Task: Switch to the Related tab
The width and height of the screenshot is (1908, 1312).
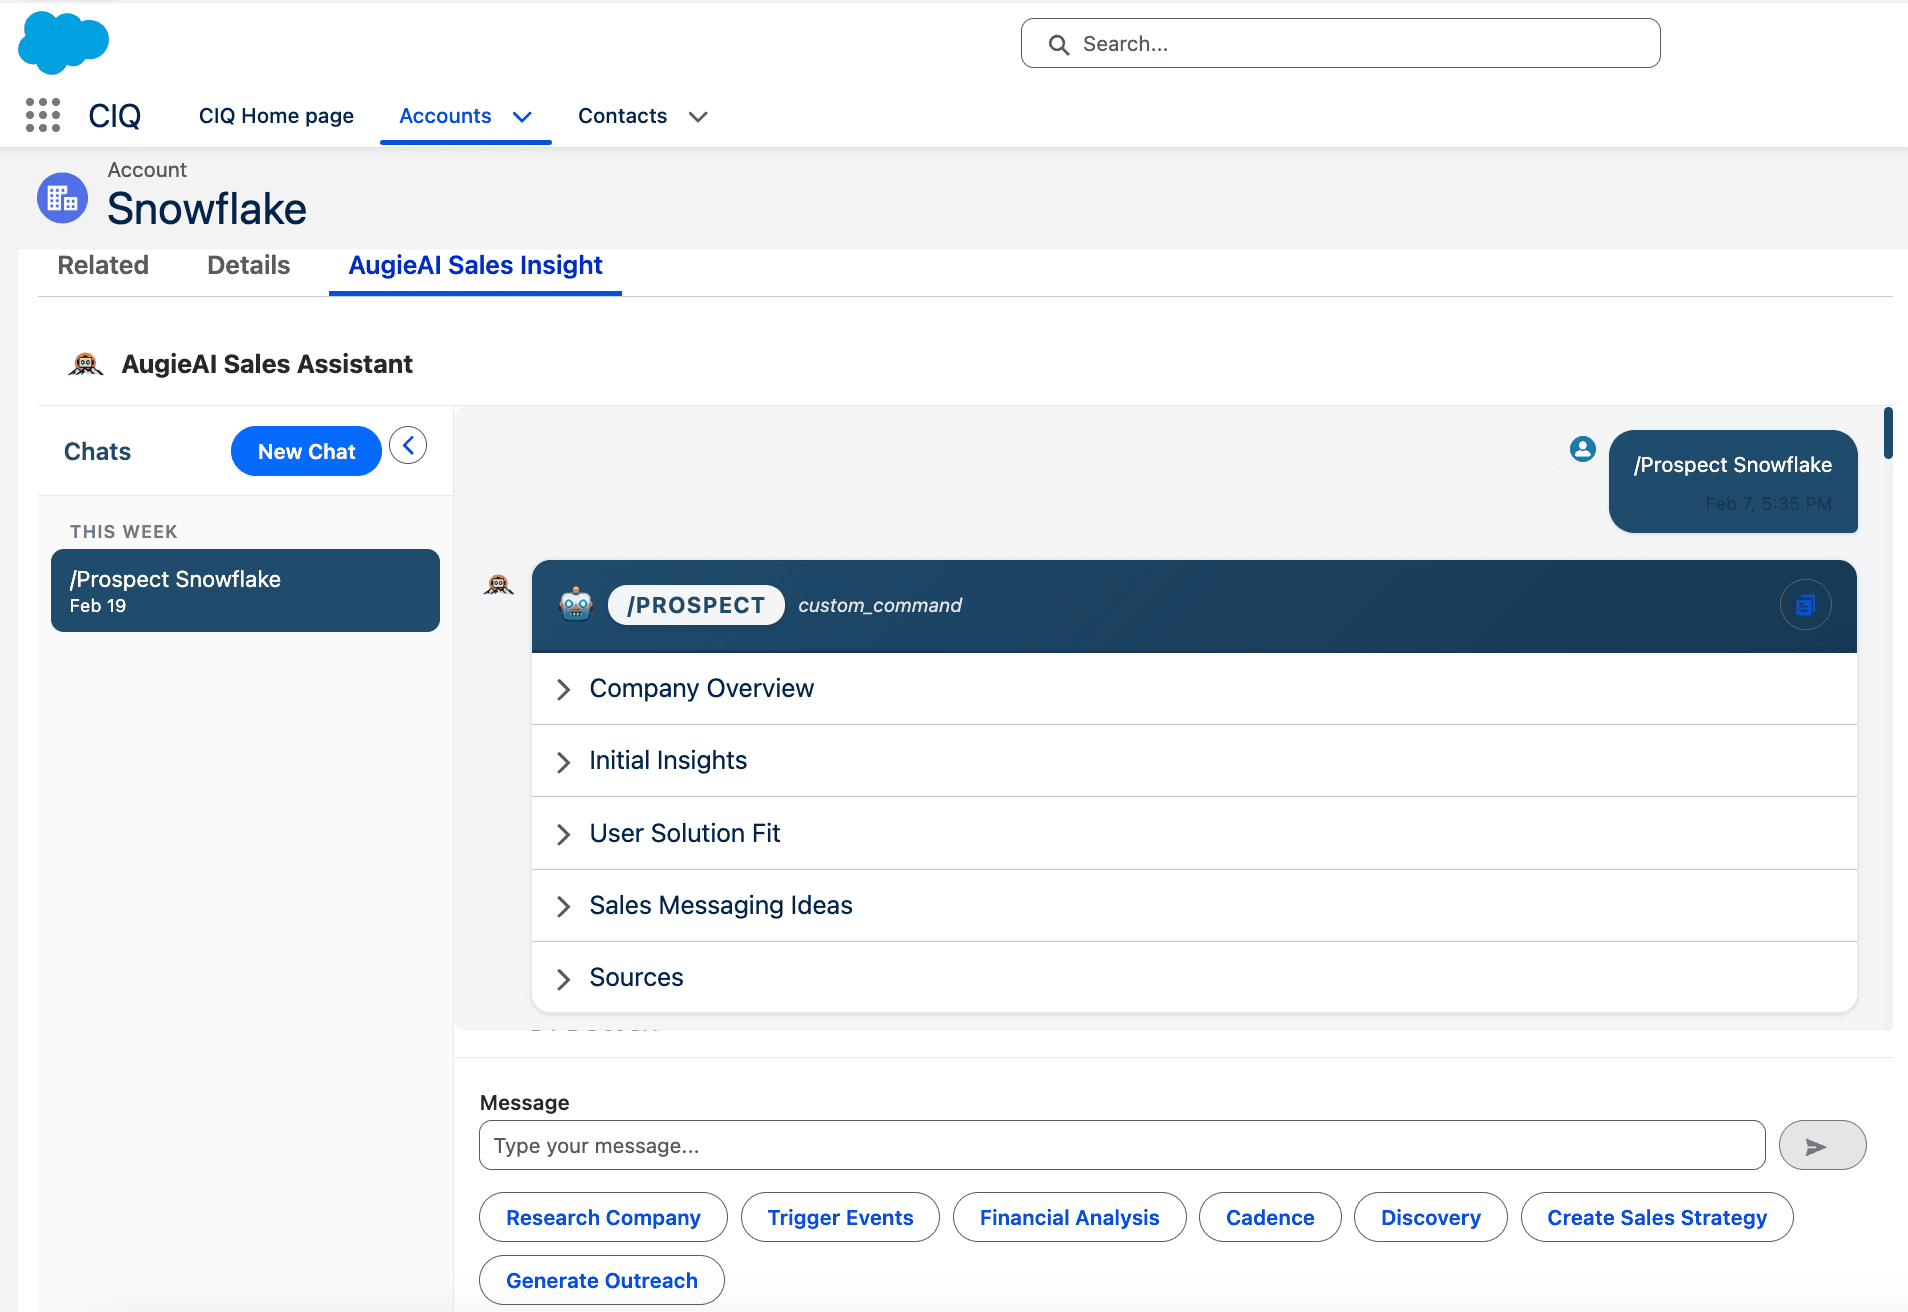Action: [103, 265]
